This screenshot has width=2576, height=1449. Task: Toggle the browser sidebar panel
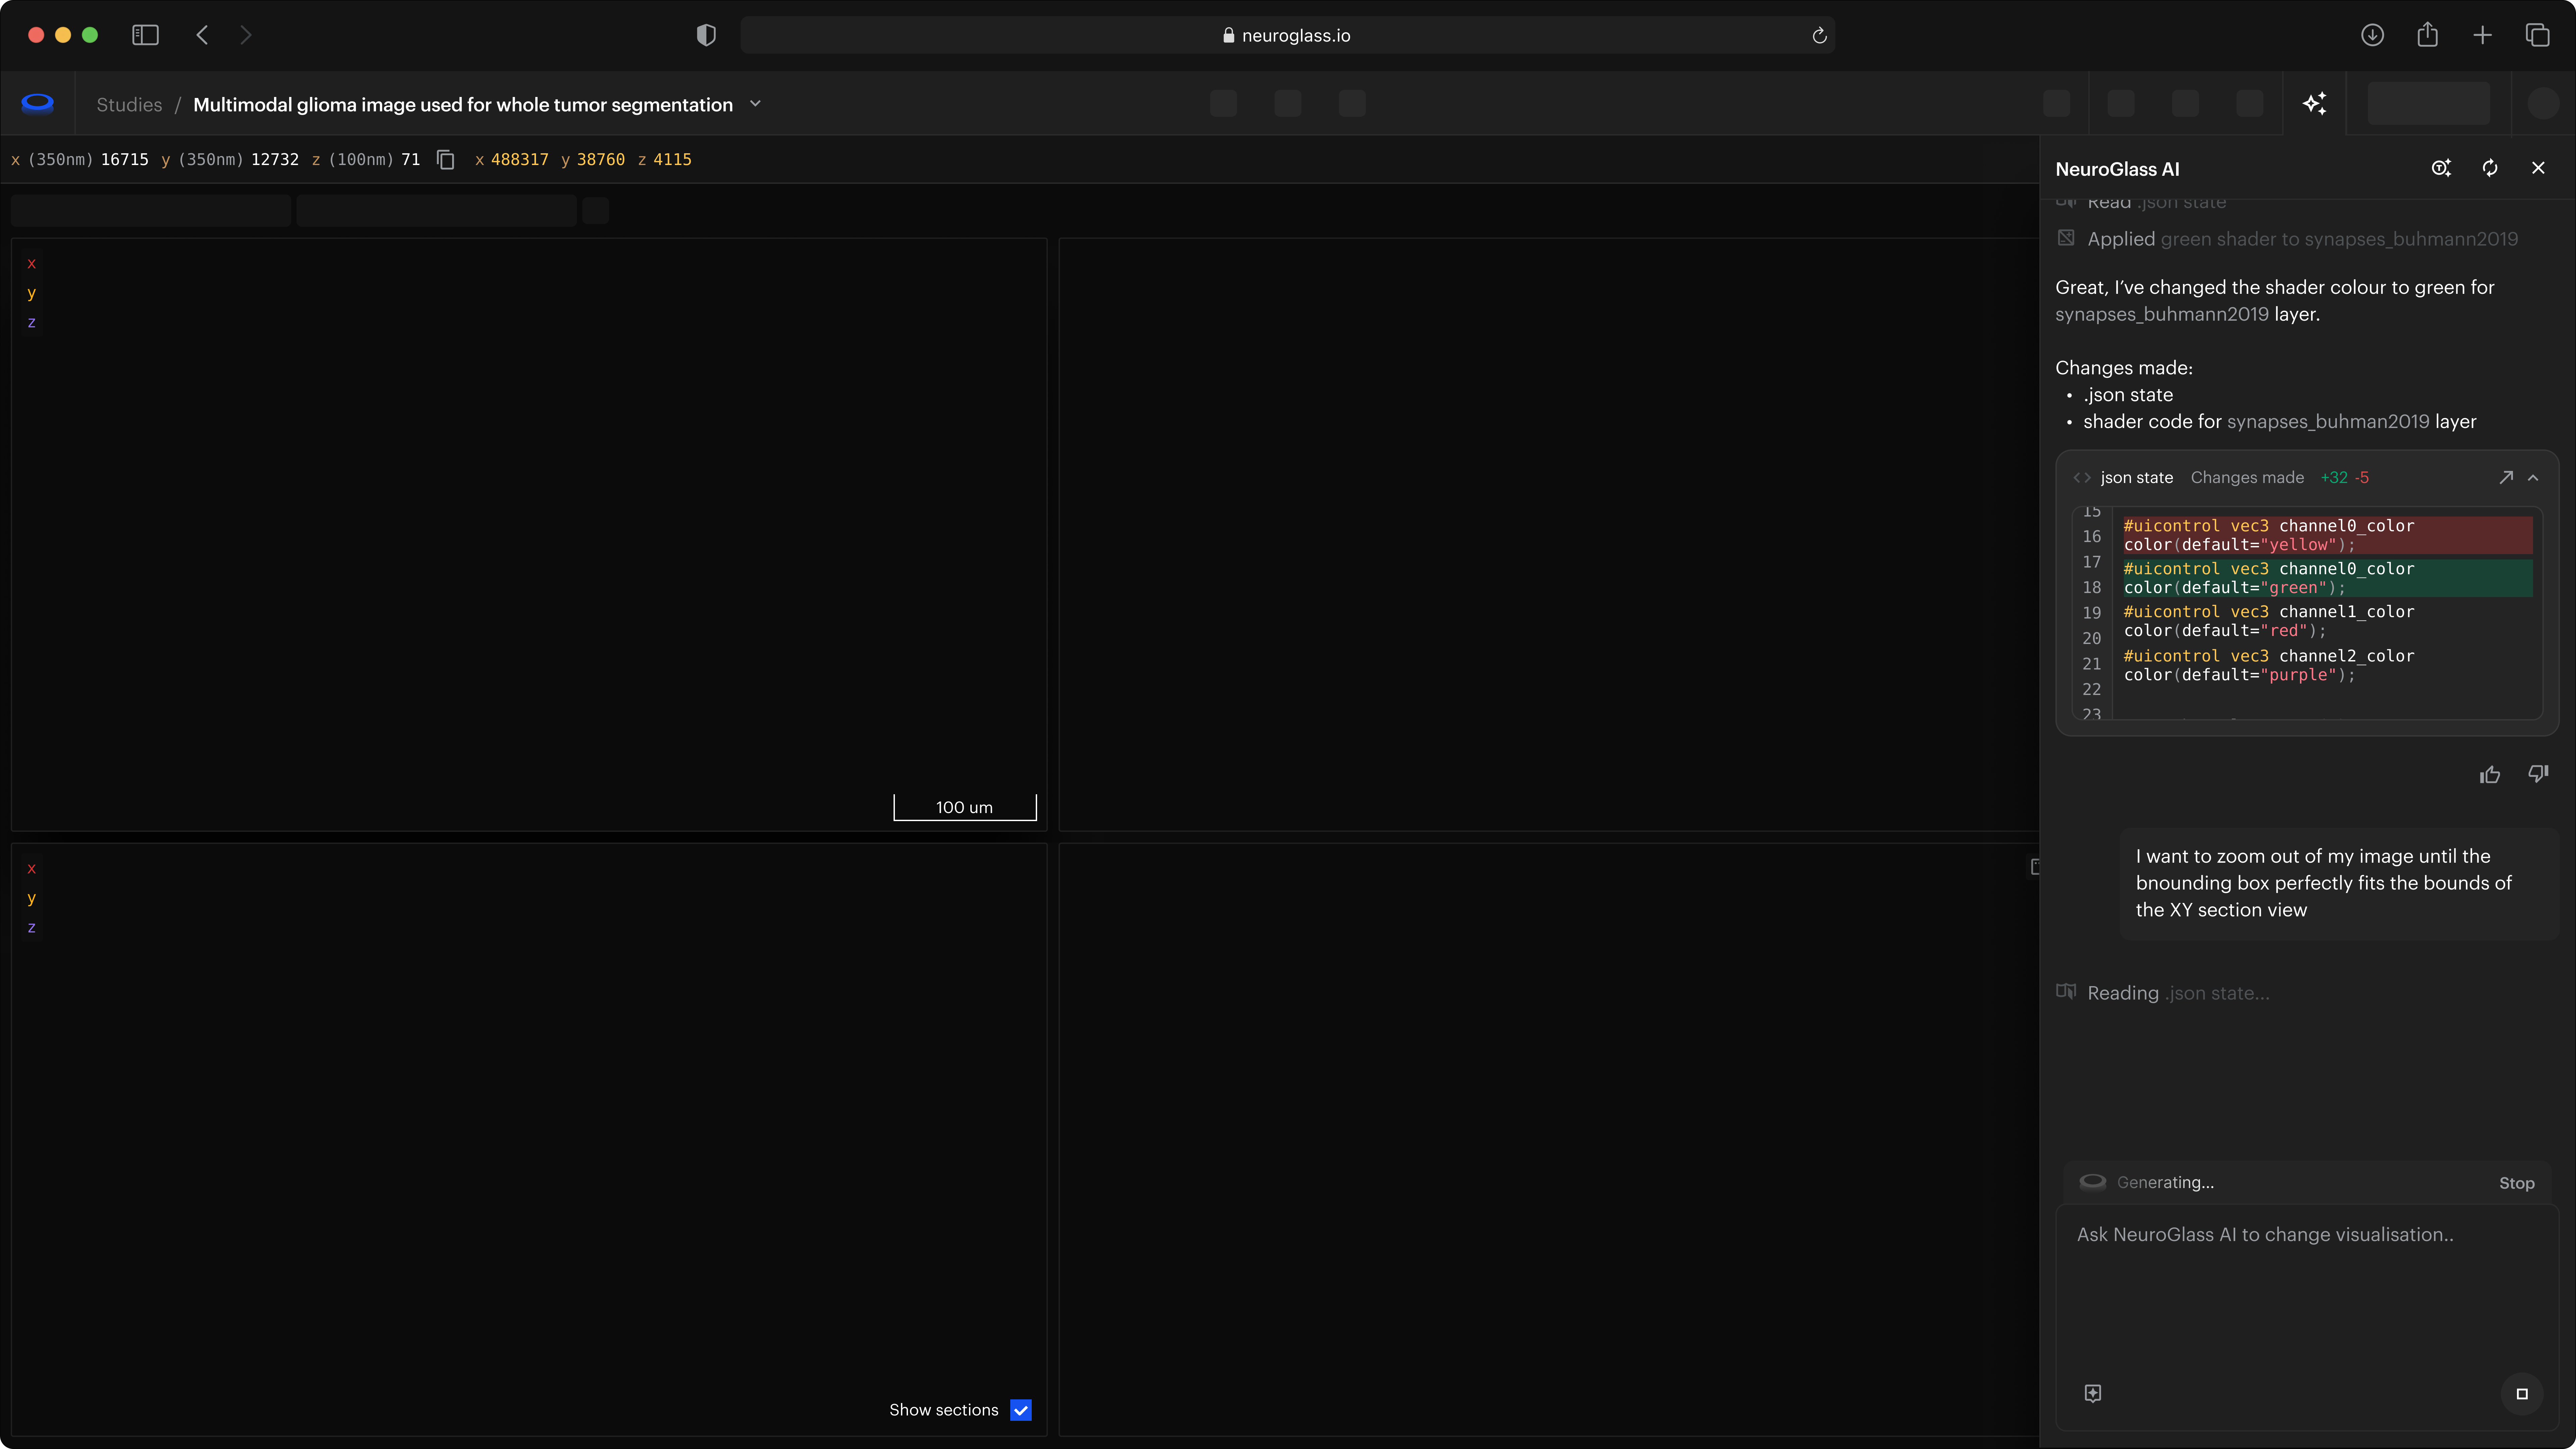tap(145, 35)
